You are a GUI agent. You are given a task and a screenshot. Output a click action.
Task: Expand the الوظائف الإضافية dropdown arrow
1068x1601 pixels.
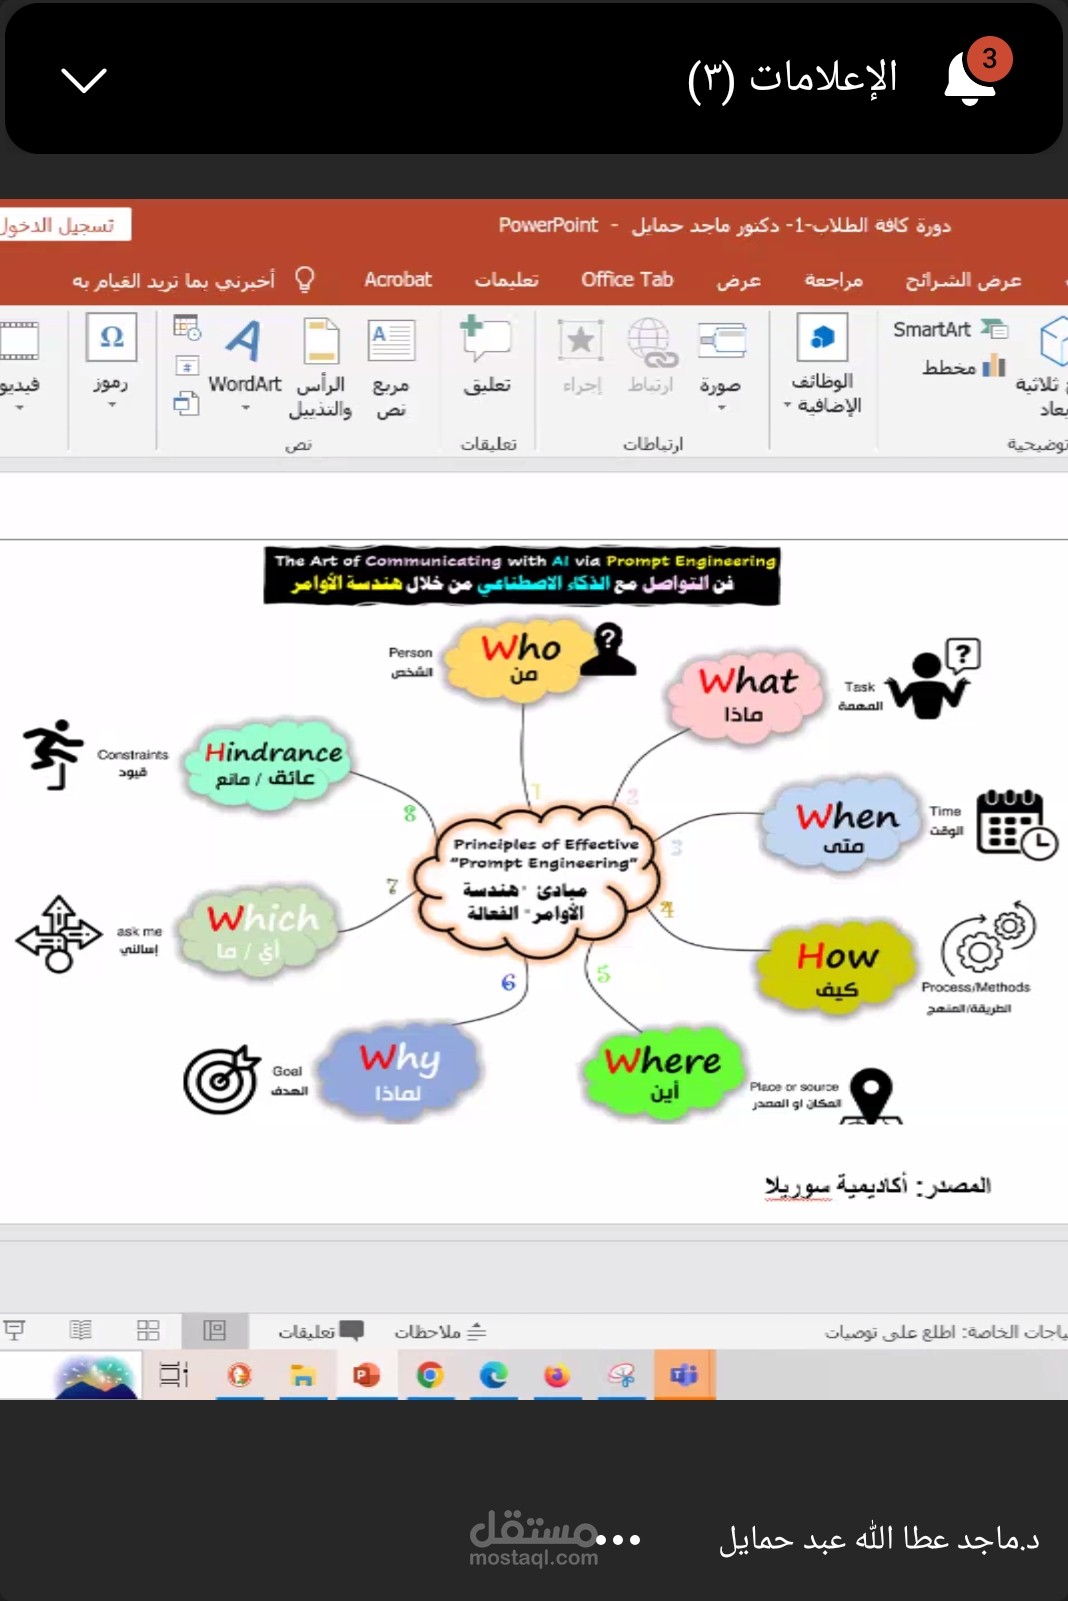(x=787, y=406)
